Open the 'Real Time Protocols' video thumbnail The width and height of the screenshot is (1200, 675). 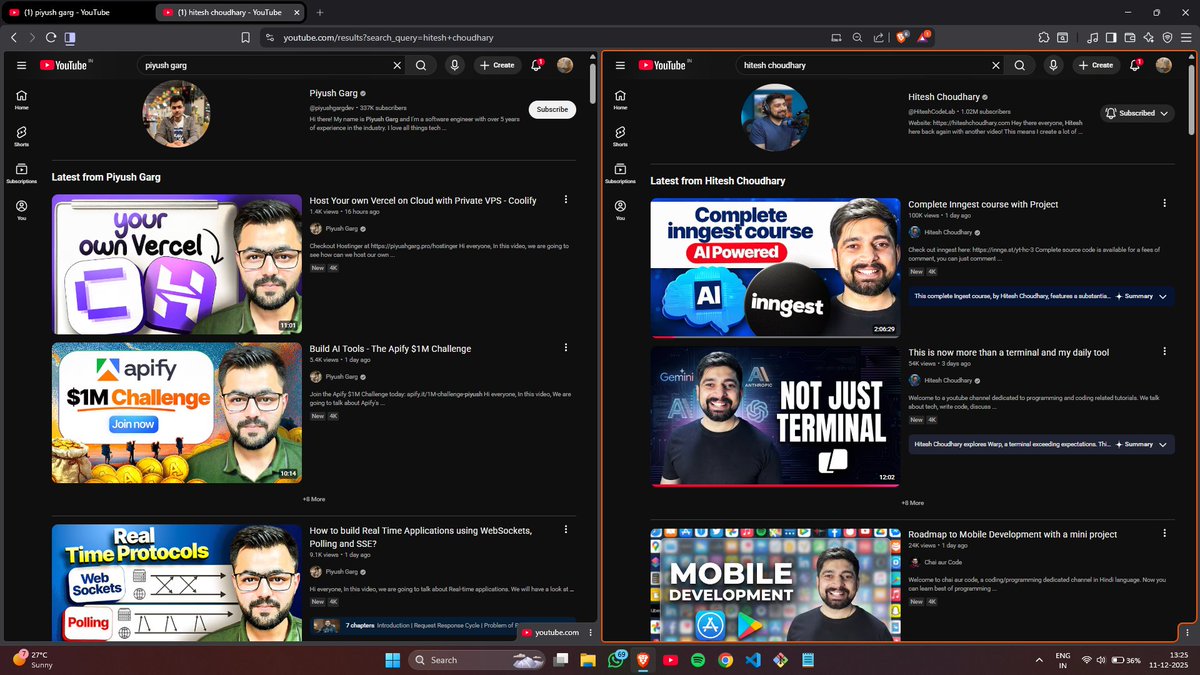click(177, 582)
